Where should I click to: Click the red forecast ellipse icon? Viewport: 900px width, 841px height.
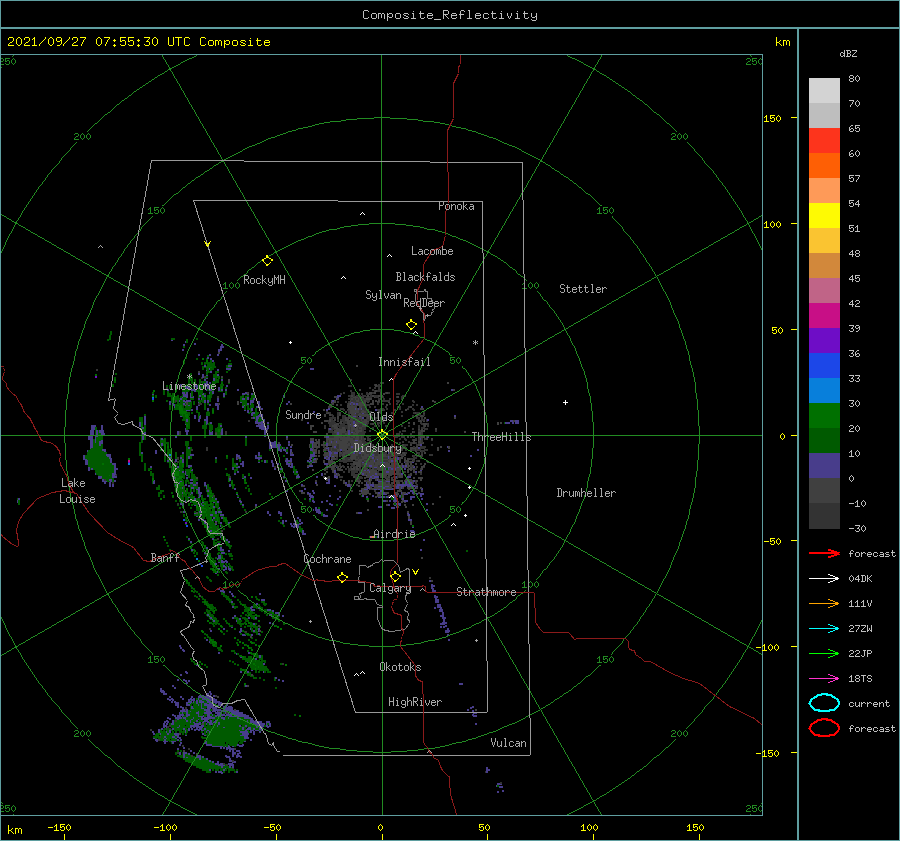[x=824, y=728]
